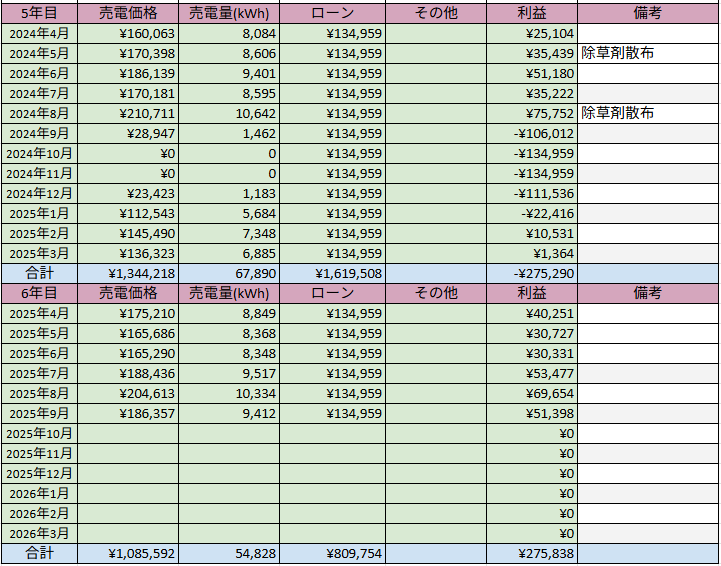This screenshot has width=721, height=566.
Task: Click the 67,890 total kWh cell
Action: click(x=229, y=273)
